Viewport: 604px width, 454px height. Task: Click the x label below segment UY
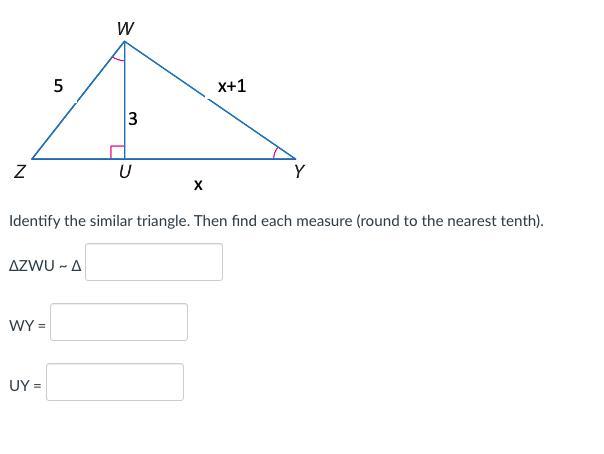pyautogui.click(x=198, y=185)
